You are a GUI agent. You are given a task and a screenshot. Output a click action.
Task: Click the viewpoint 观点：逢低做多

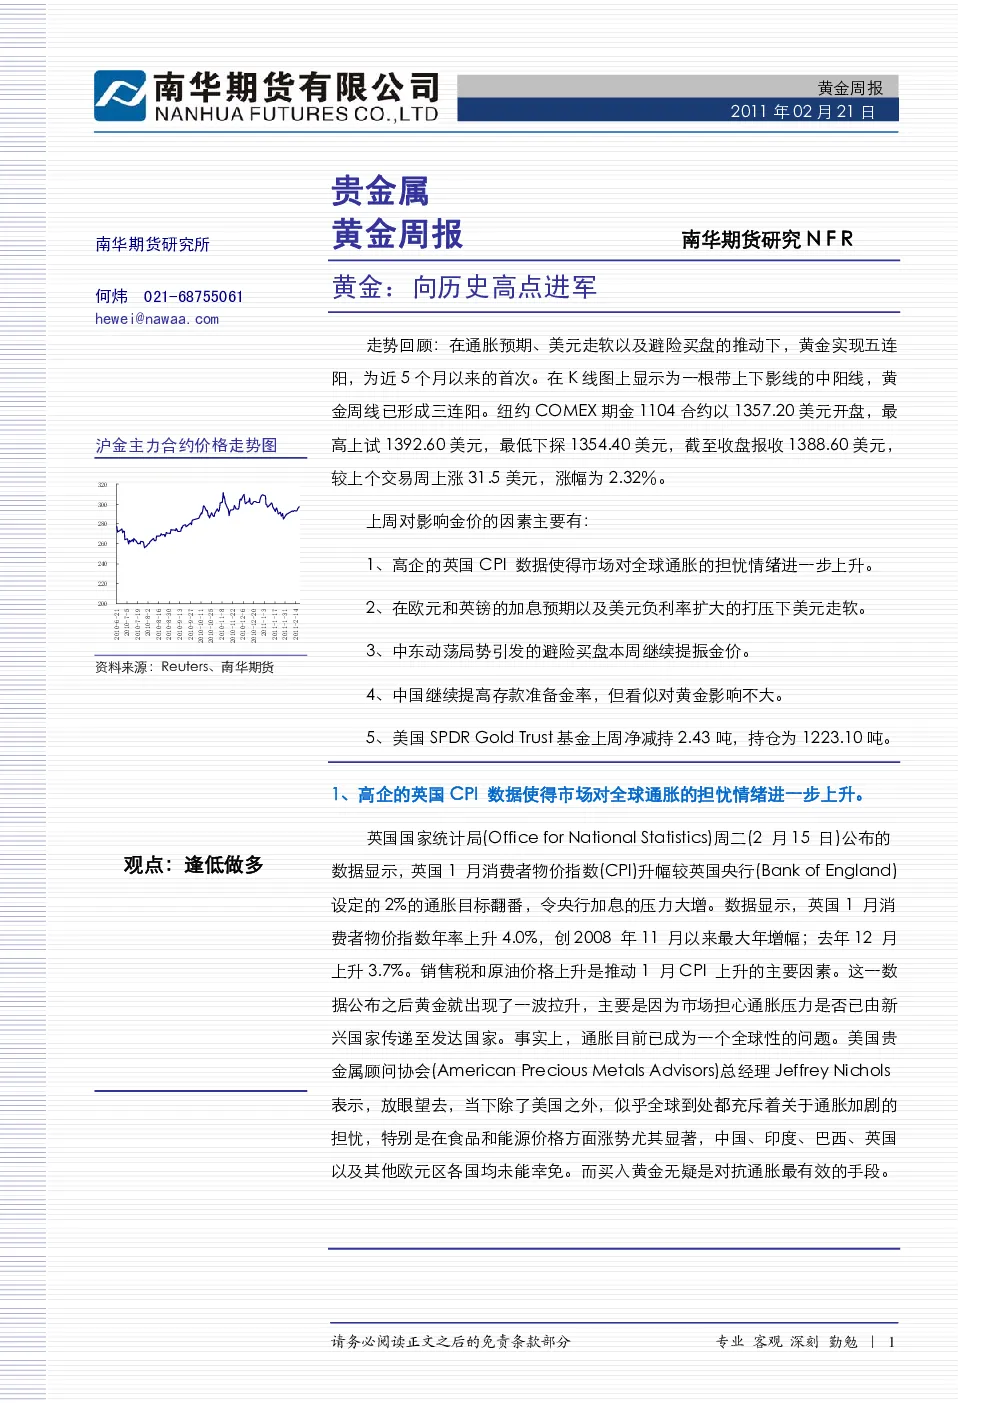pyautogui.click(x=193, y=864)
